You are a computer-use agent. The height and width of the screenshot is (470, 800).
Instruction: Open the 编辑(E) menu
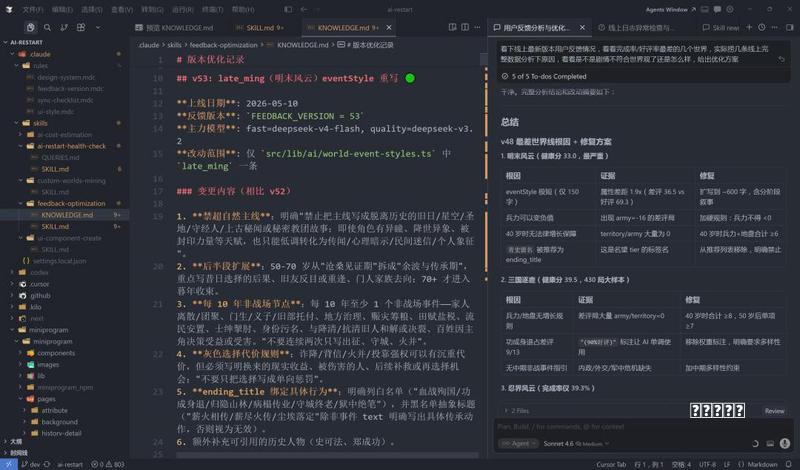tap(62, 9)
